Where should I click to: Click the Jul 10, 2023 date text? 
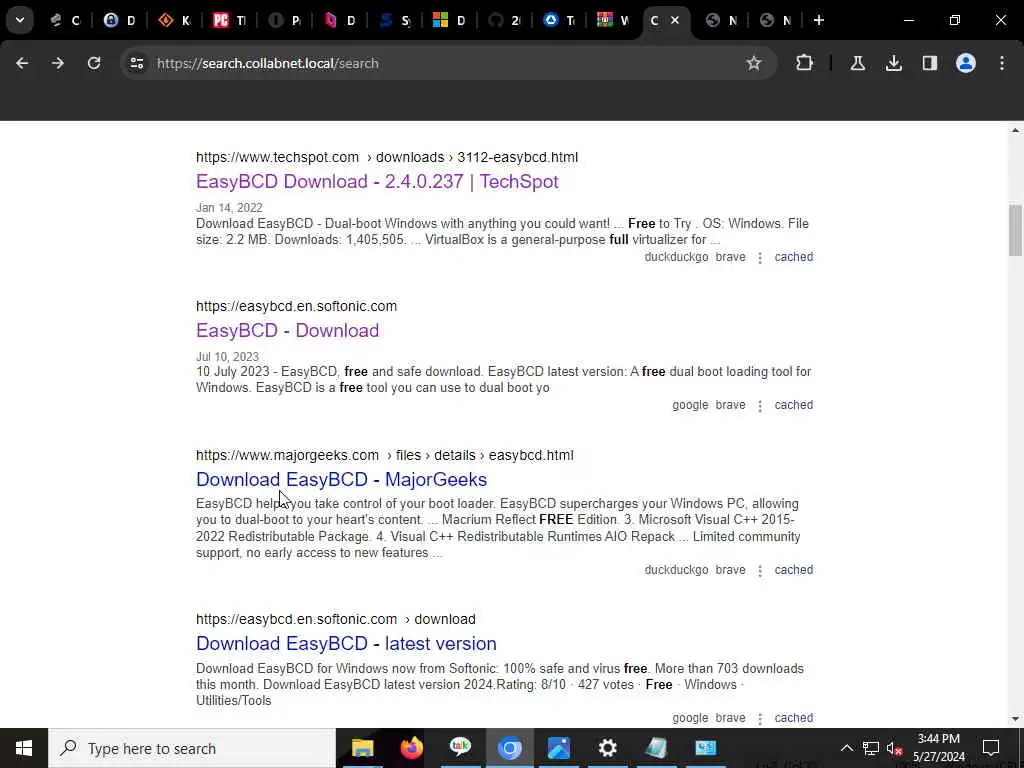pyautogui.click(x=227, y=357)
